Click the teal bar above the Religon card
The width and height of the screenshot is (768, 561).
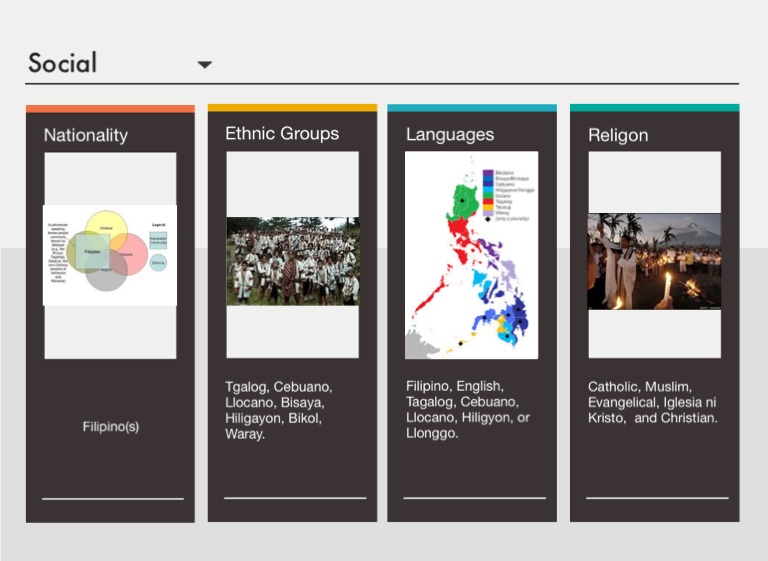point(654,107)
